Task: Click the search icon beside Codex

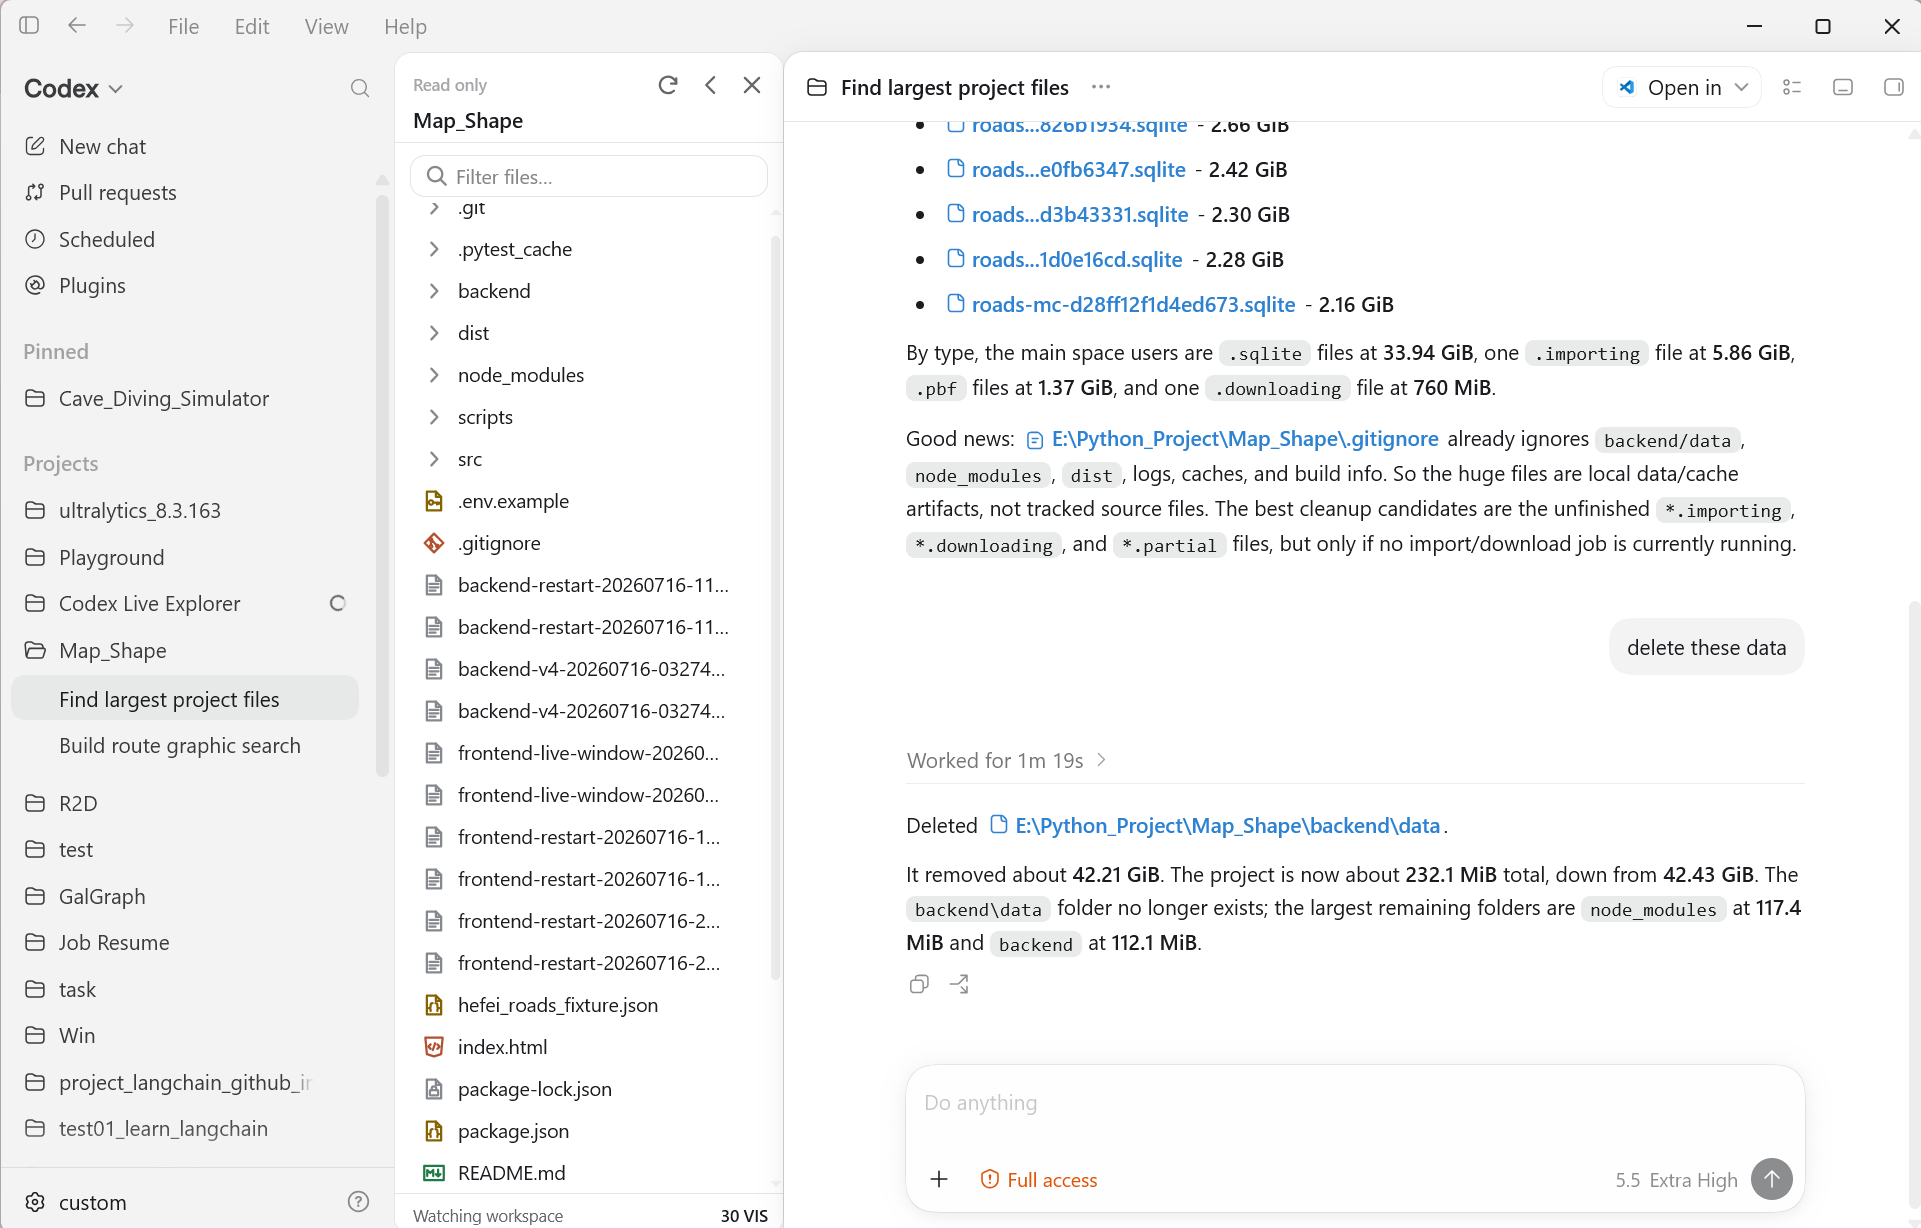Action: pos(360,89)
